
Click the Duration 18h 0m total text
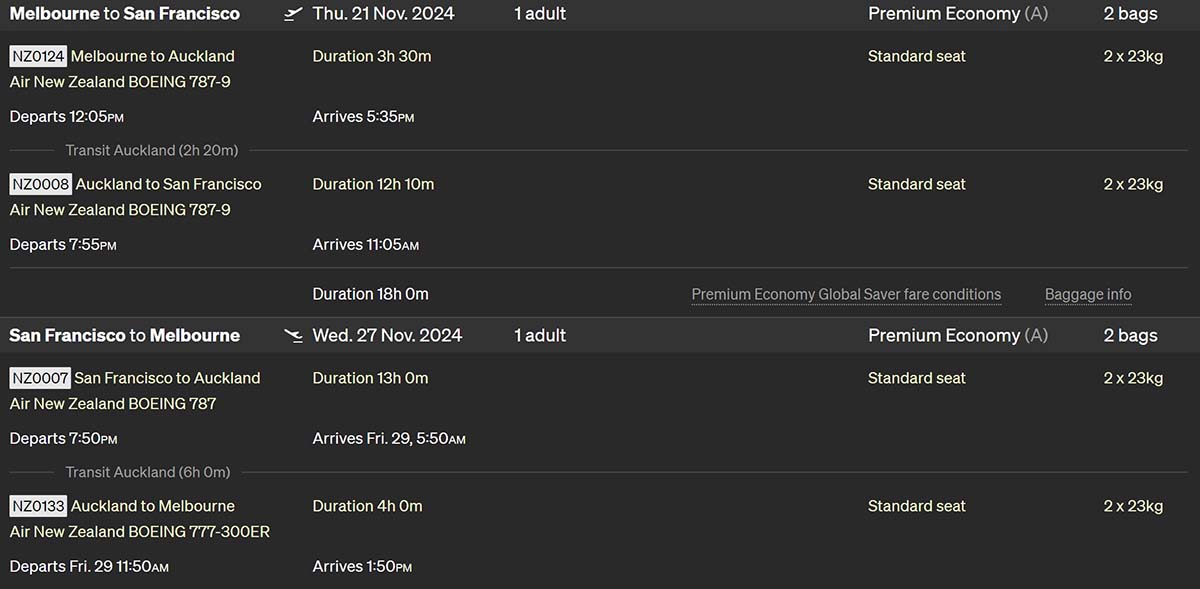click(x=371, y=294)
